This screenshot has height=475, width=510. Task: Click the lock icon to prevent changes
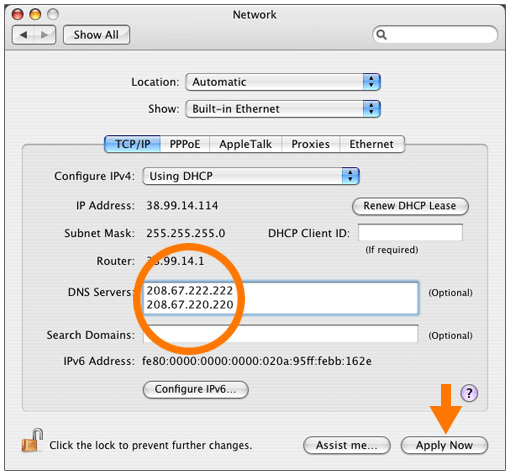(x=32, y=440)
